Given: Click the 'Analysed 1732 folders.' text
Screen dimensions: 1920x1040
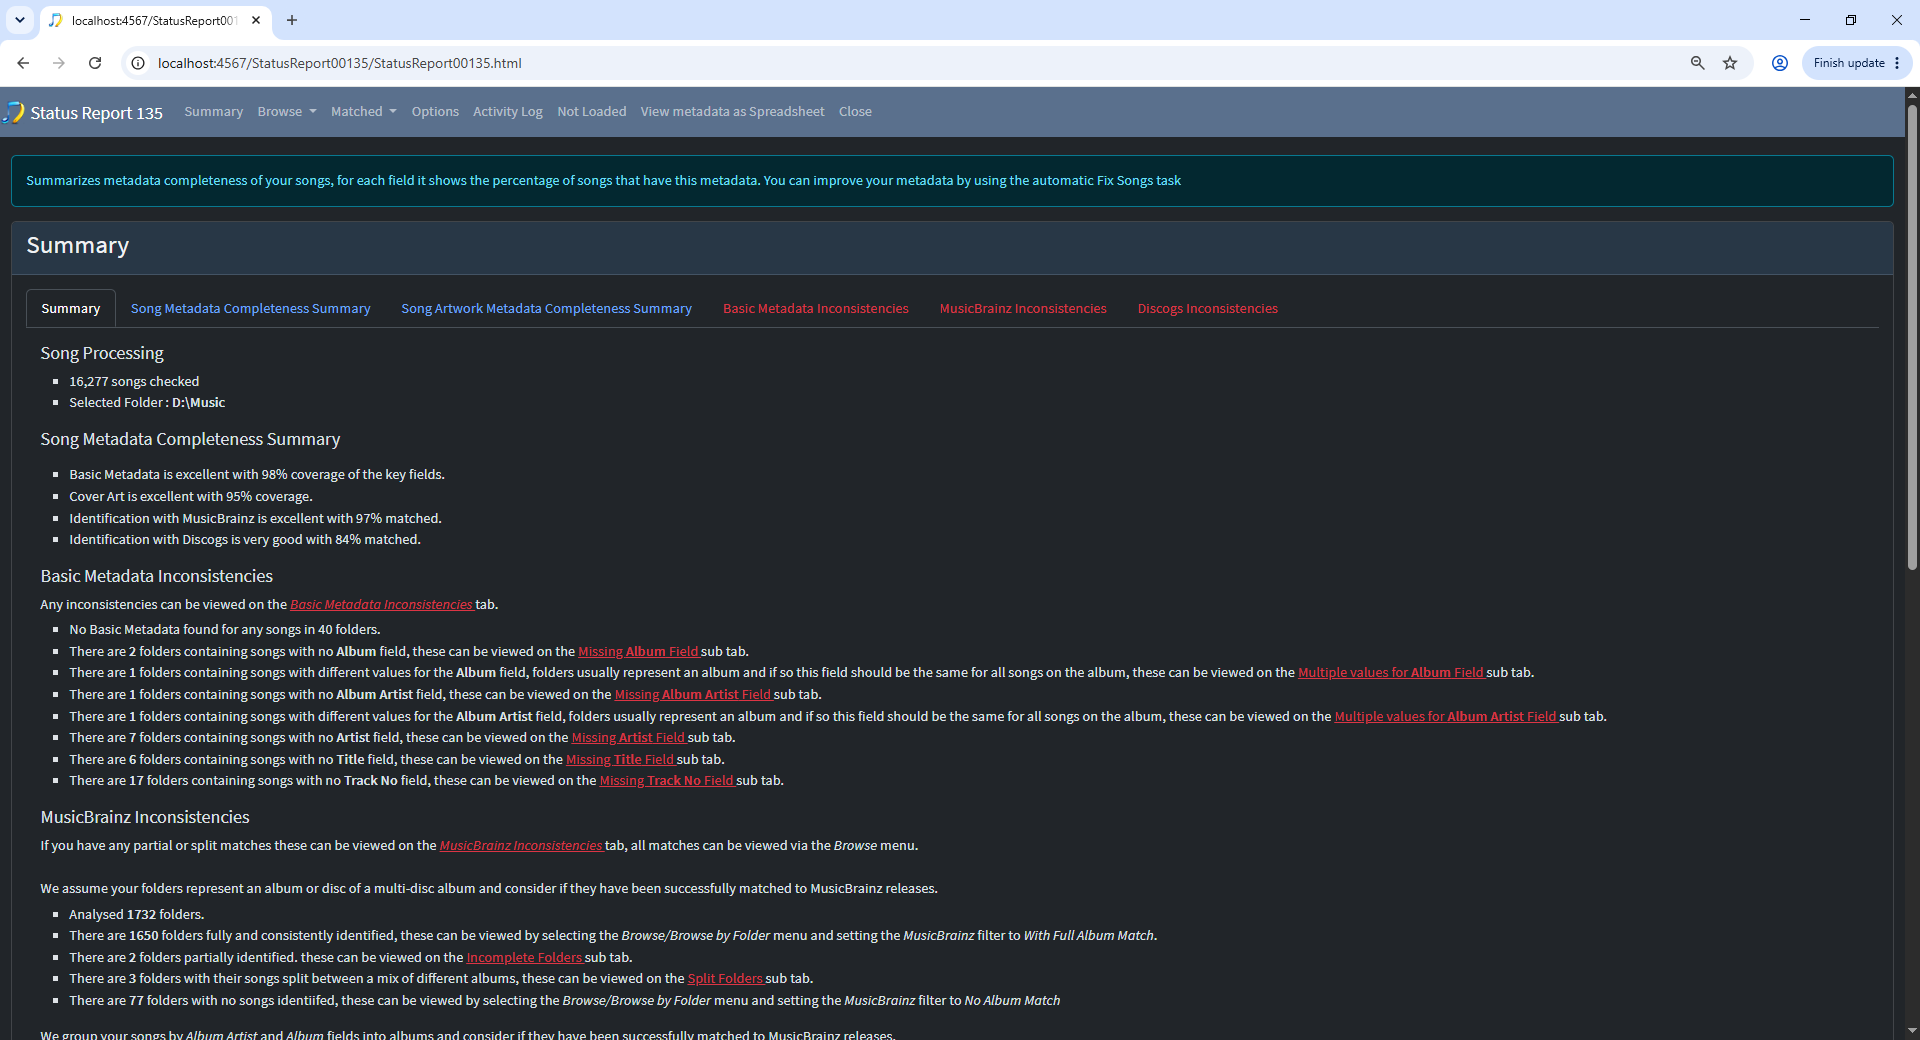Looking at the screenshot, I should (x=136, y=915).
